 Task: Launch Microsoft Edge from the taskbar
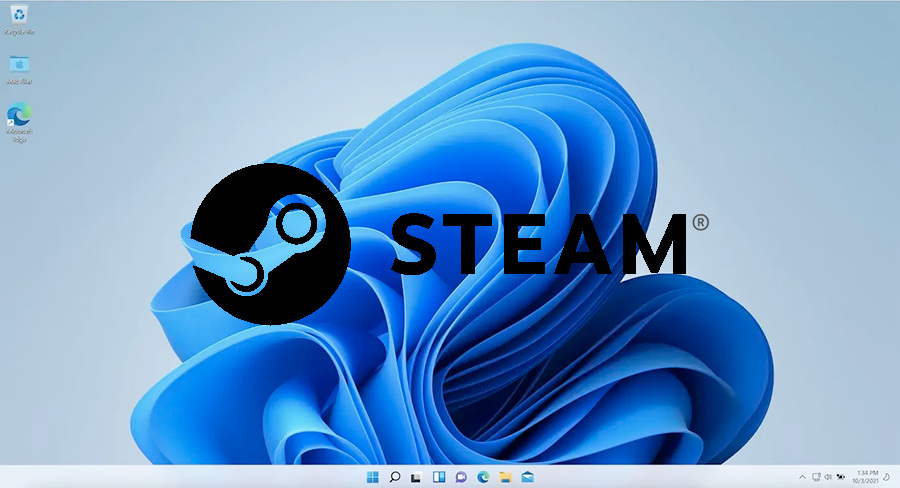pos(483,477)
